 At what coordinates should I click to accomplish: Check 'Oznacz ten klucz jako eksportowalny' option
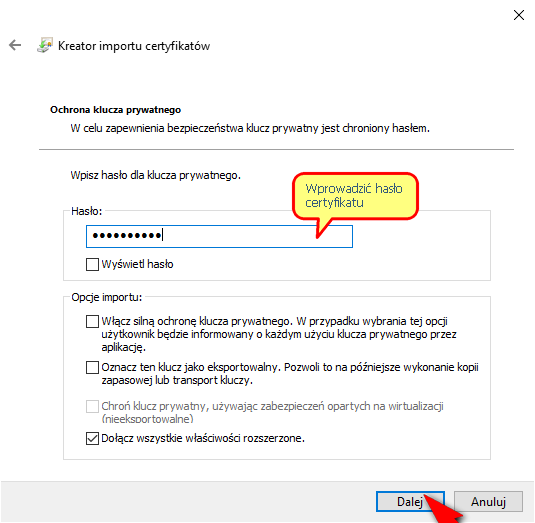92,367
